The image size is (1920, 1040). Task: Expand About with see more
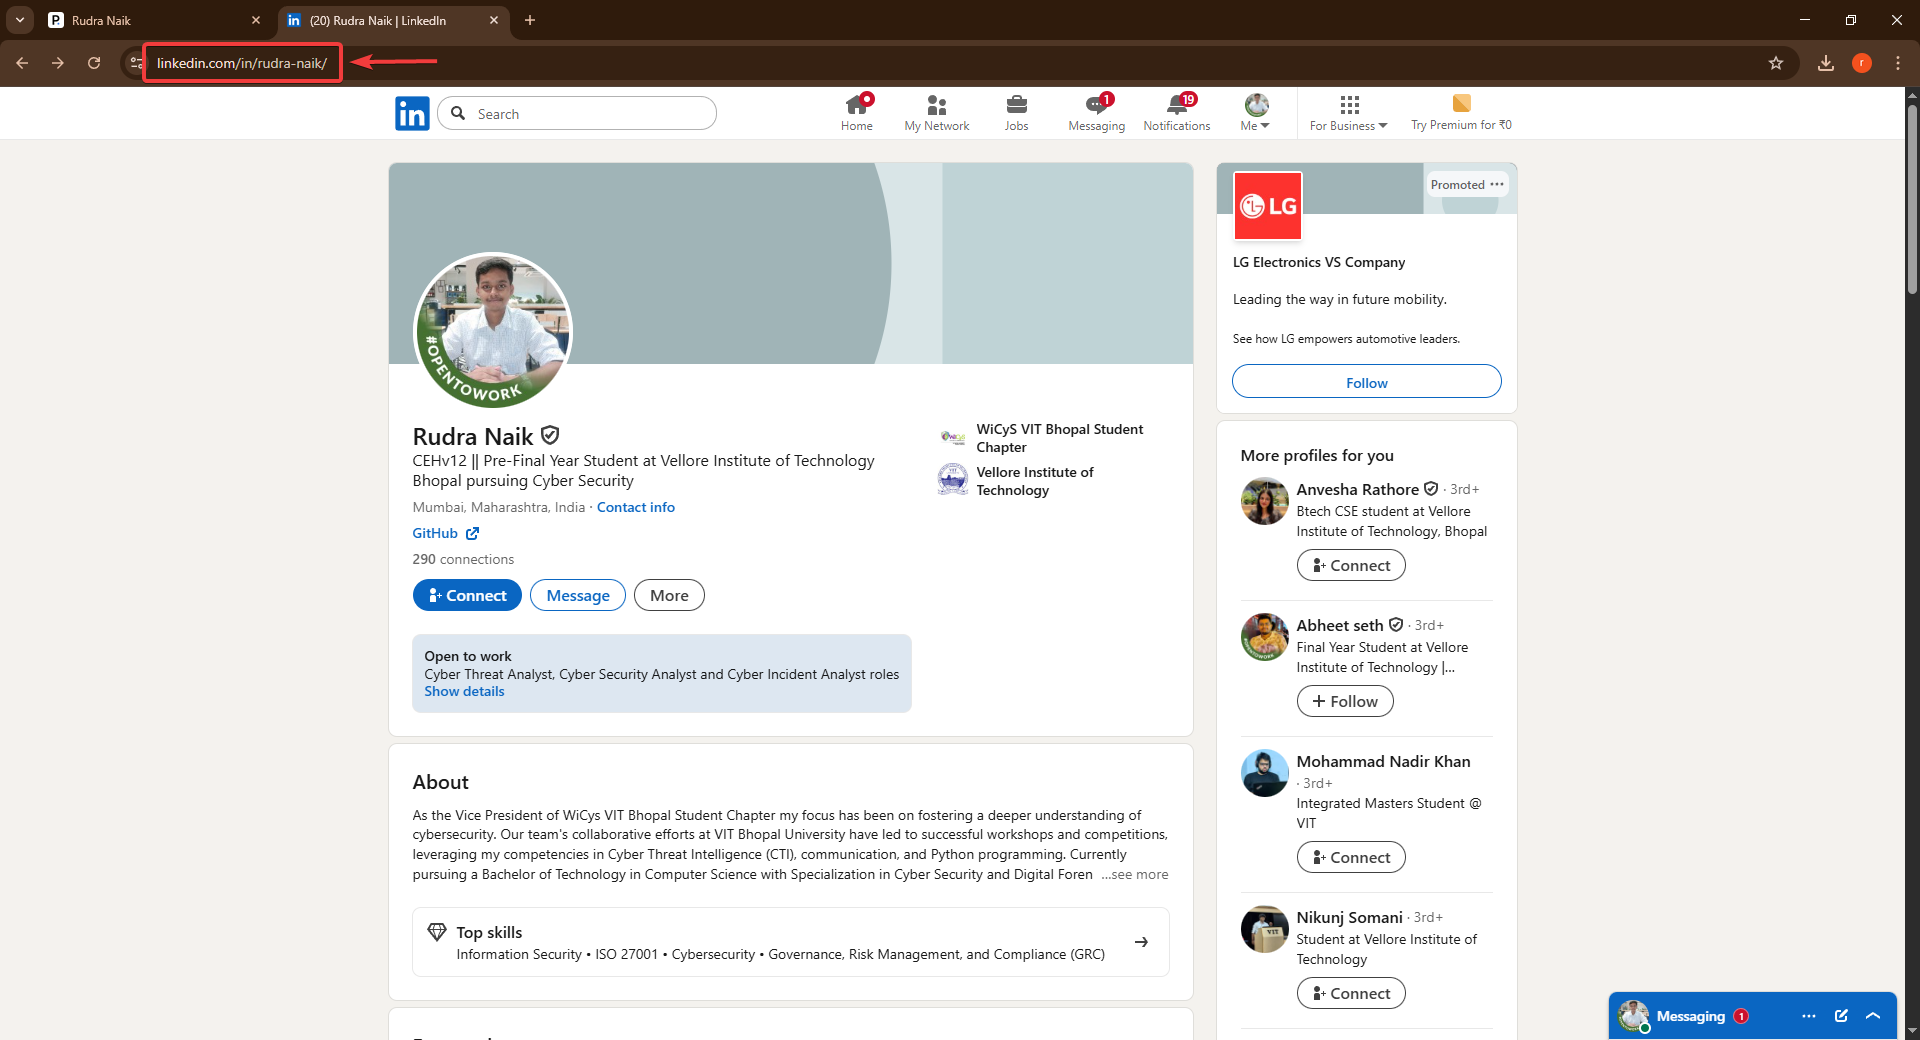1135,874
